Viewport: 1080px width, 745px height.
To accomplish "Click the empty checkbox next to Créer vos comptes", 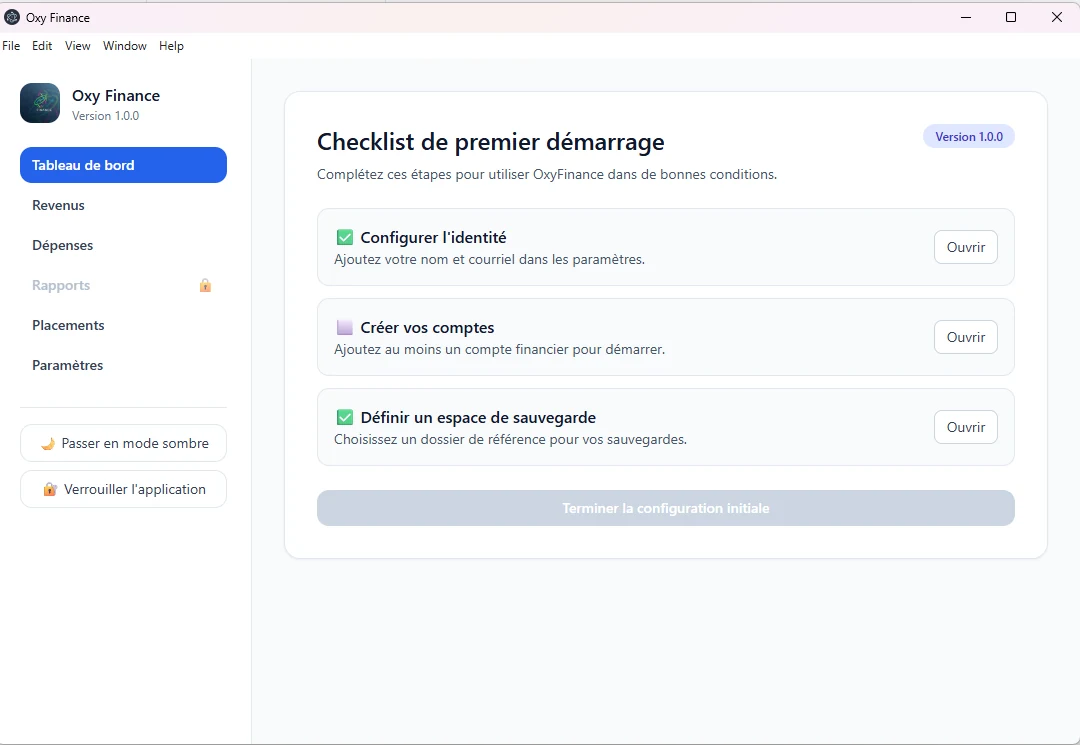I will point(344,327).
